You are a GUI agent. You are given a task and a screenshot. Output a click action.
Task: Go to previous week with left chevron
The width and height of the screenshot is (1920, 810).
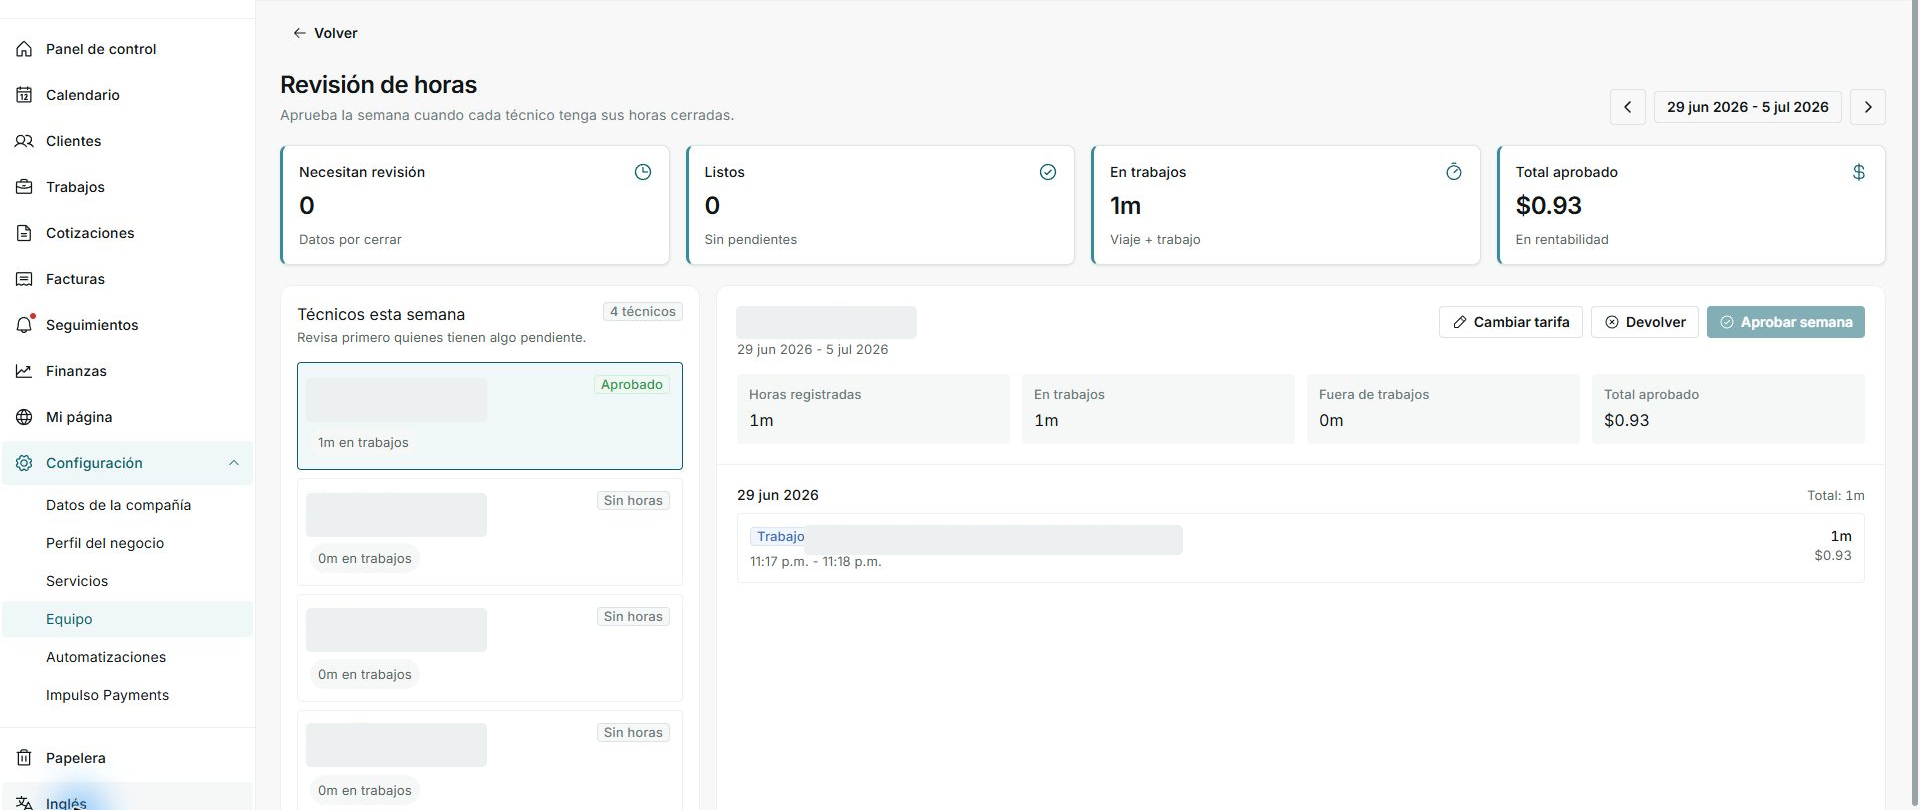tap(1627, 107)
